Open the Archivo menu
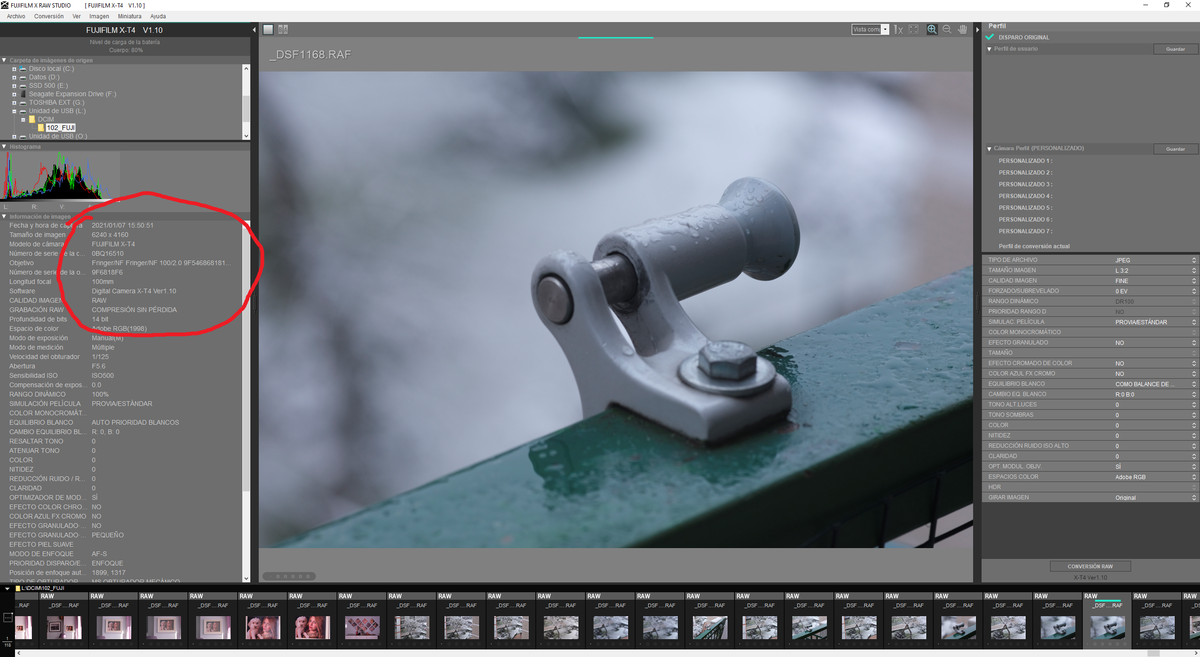Screen dimensions: 1200x657 pyautogui.click(x=16, y=16)
